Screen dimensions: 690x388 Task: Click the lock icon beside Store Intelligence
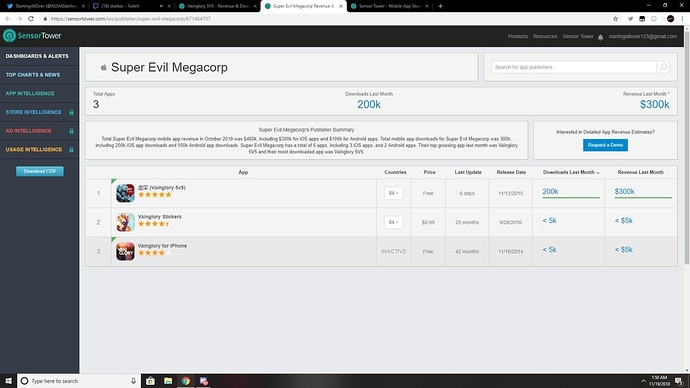tap(71, 112)
